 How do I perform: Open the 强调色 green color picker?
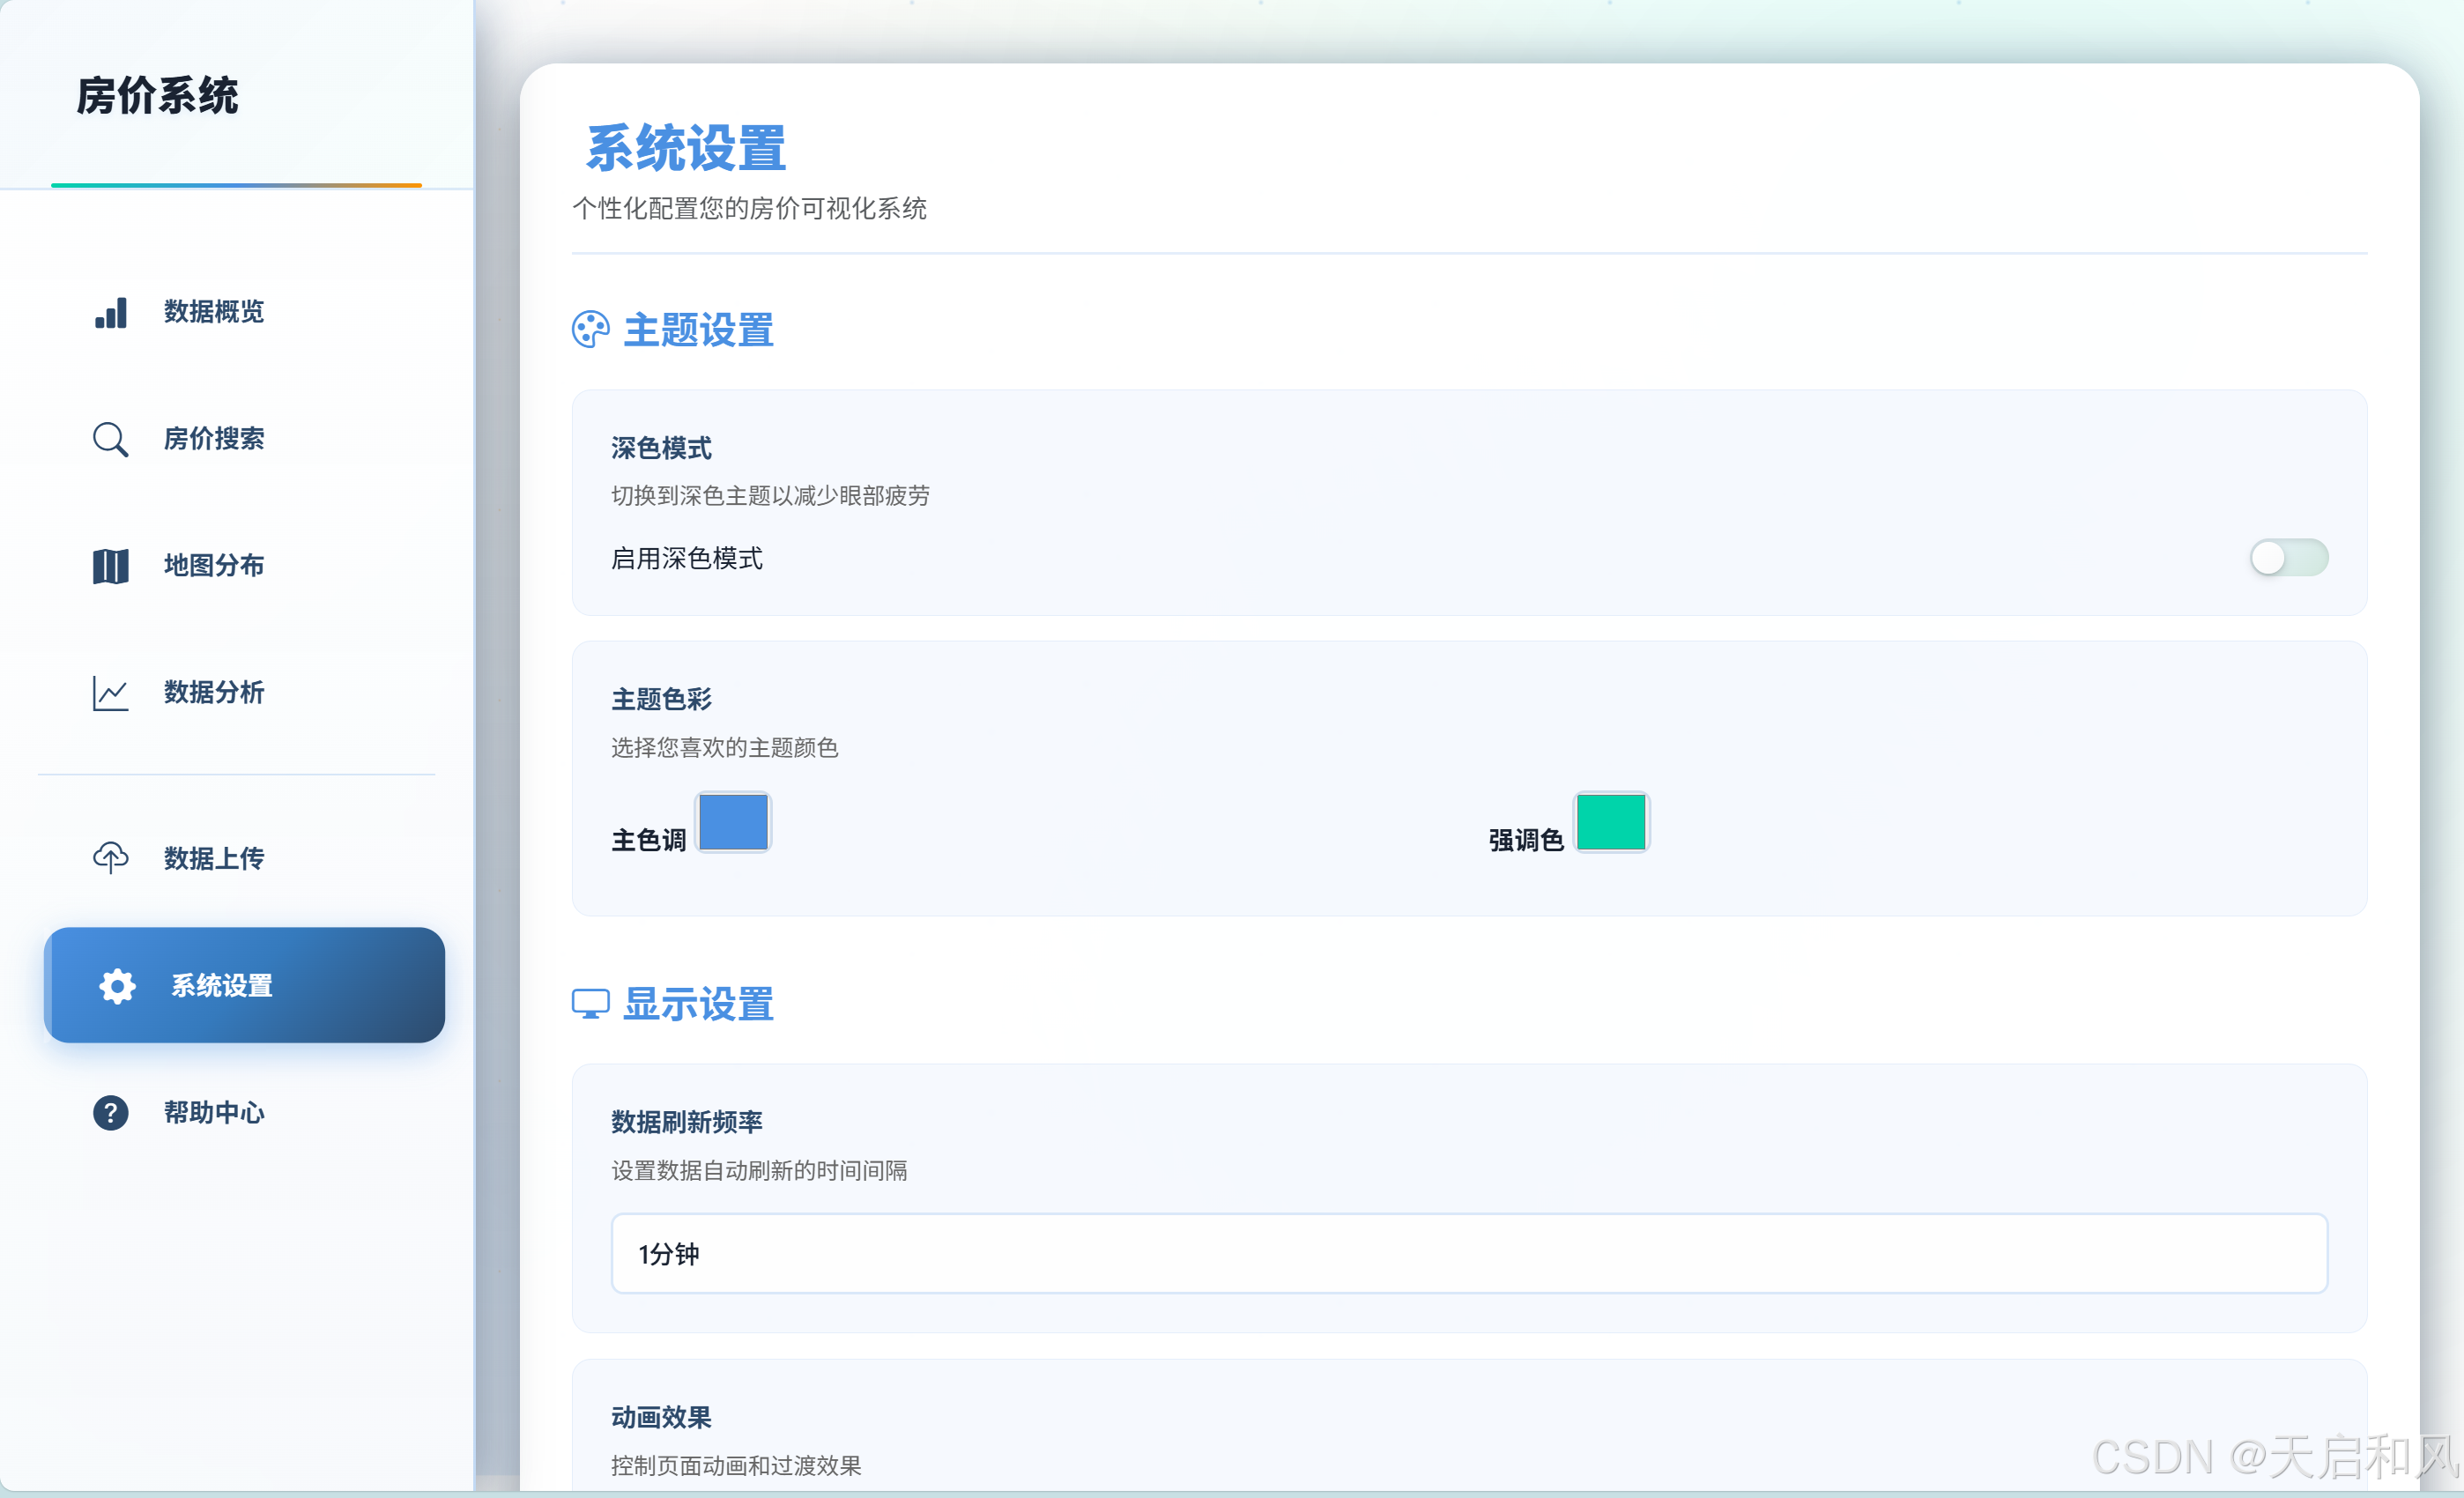click(1611, 822)
